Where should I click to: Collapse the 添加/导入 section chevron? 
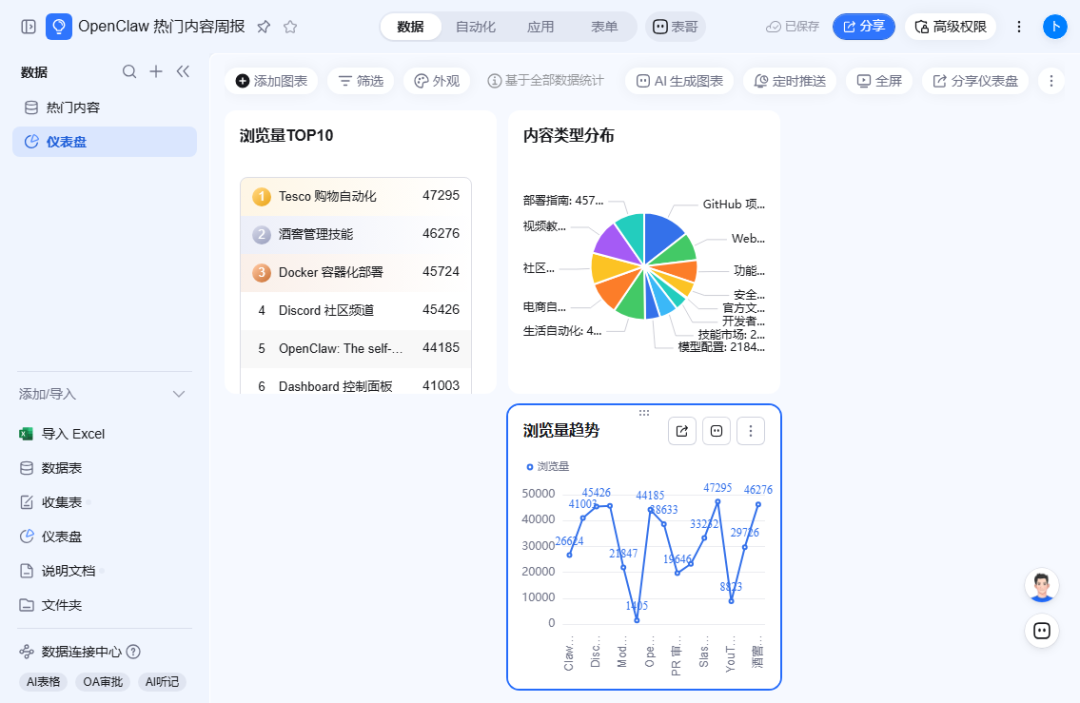point(179,394)
